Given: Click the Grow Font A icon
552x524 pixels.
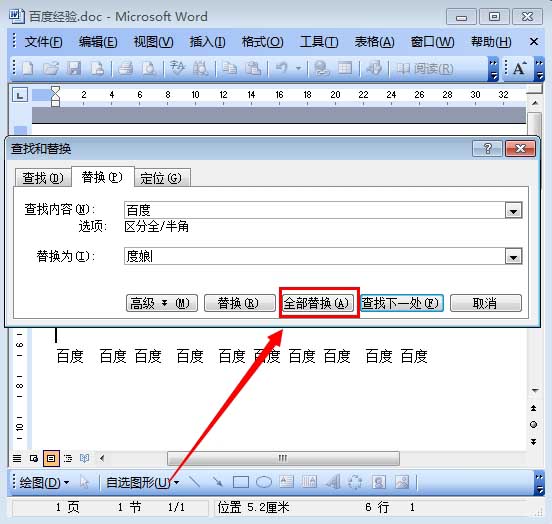Looking at the screenshot, I should coord(520,68).
